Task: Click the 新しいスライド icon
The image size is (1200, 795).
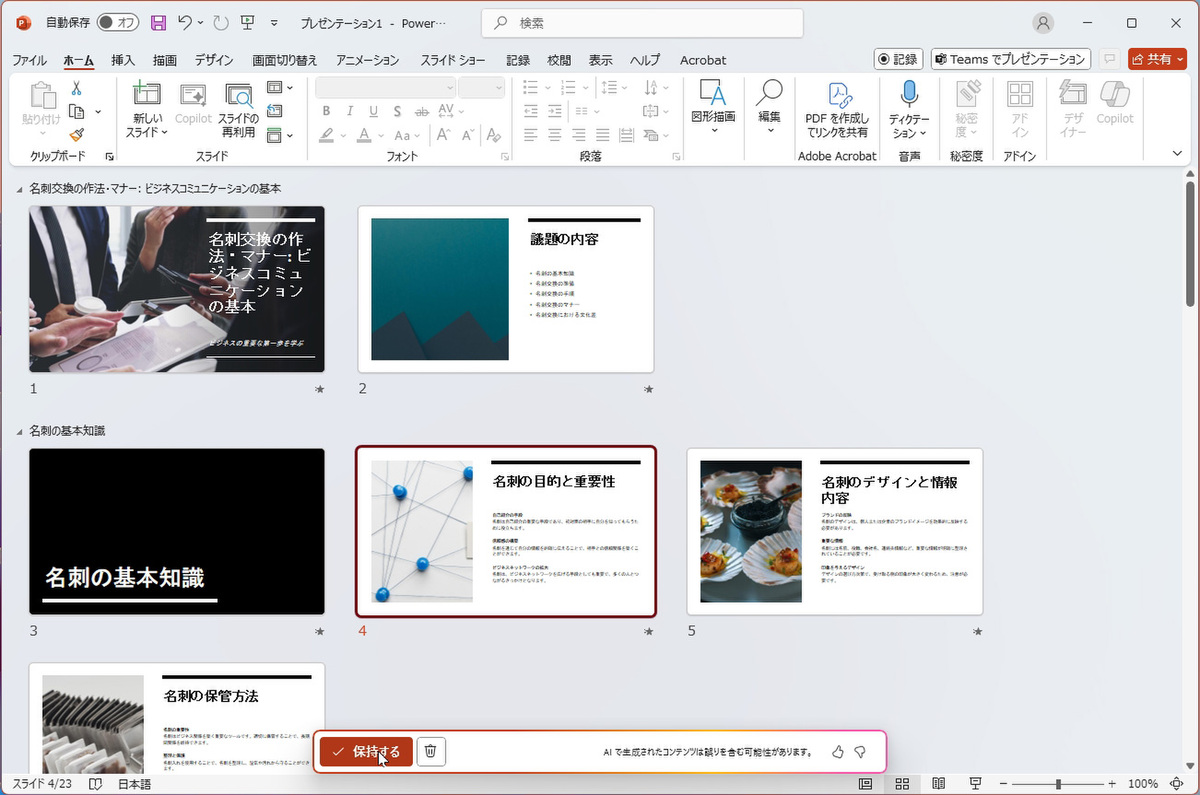Action: (x=147, y=95)
